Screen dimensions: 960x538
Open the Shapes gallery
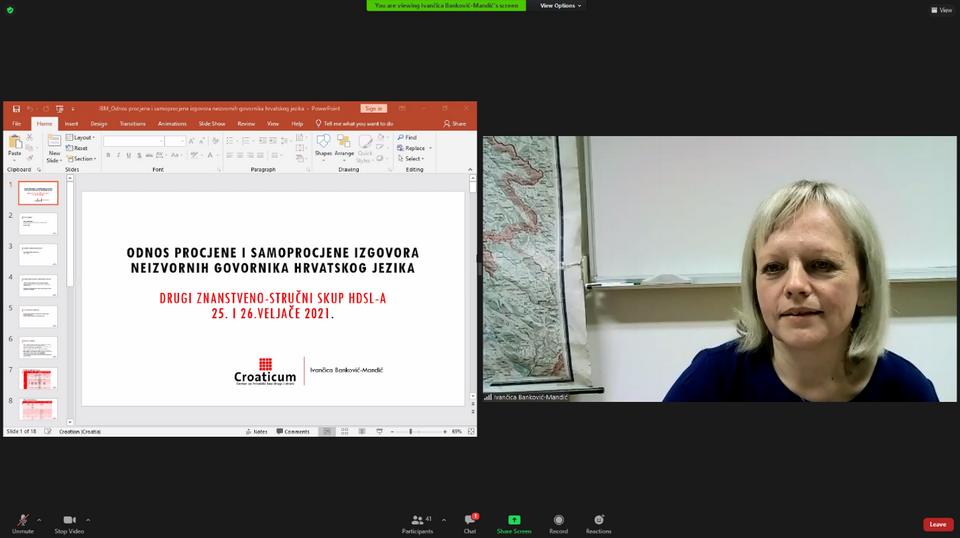pos(323,142)
